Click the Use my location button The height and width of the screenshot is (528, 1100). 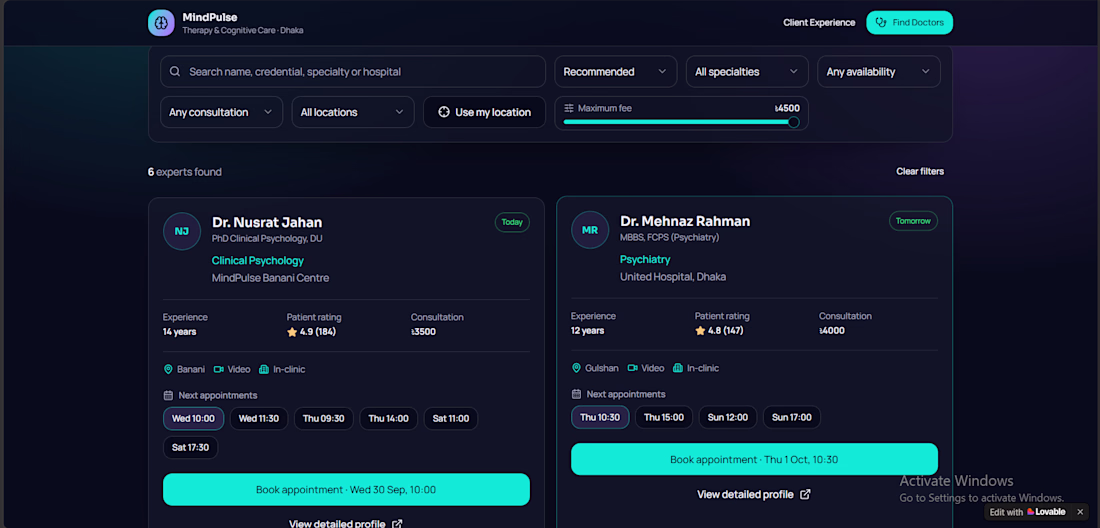pos(484,112)
